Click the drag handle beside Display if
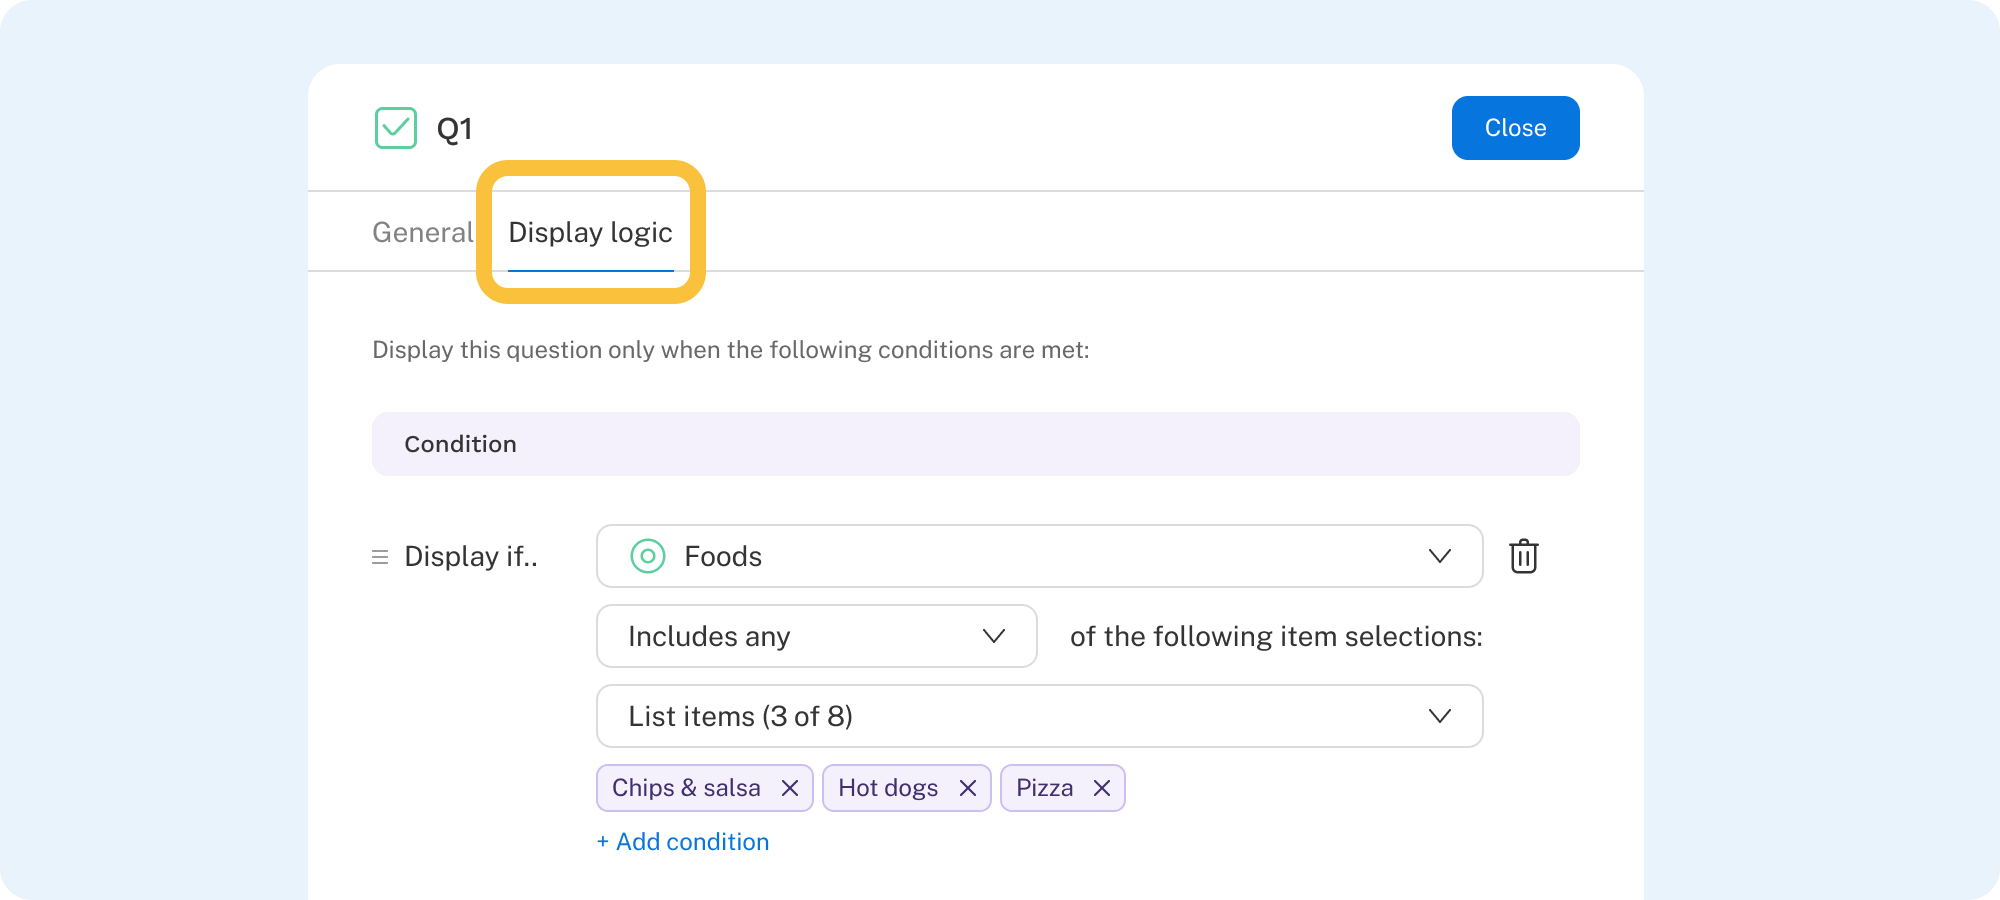Screen dimensions: 2000x900 (380, 557)
